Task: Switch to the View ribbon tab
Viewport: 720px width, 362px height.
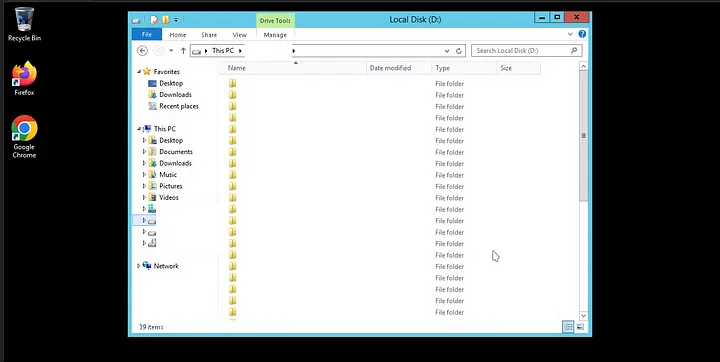Action: 240,35
